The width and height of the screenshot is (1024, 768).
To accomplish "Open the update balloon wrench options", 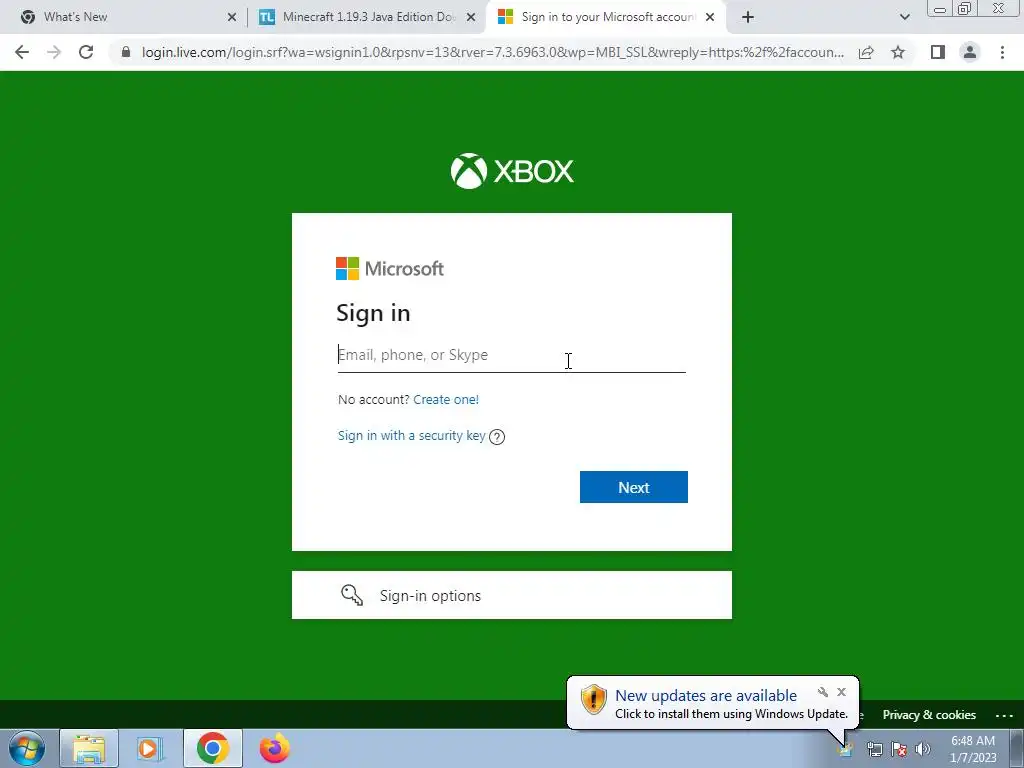I will 823,692.
